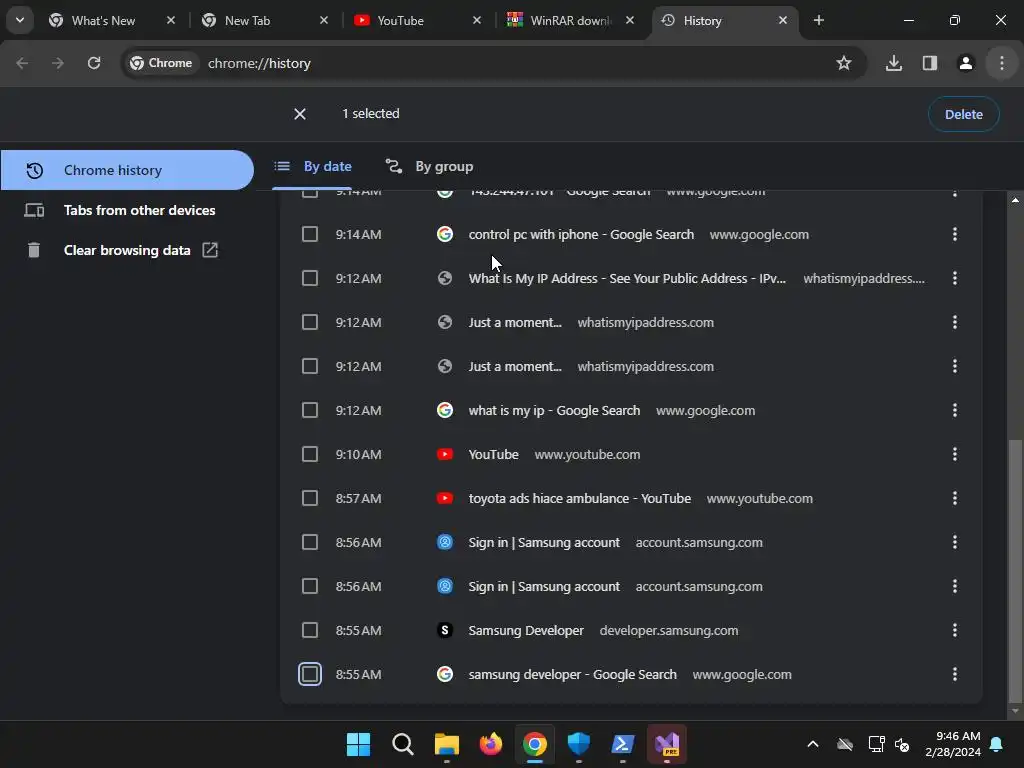1024x768 pixels.
Task: Open more actions for samsung developer Google Search row
Action: (x=955, y=674)
